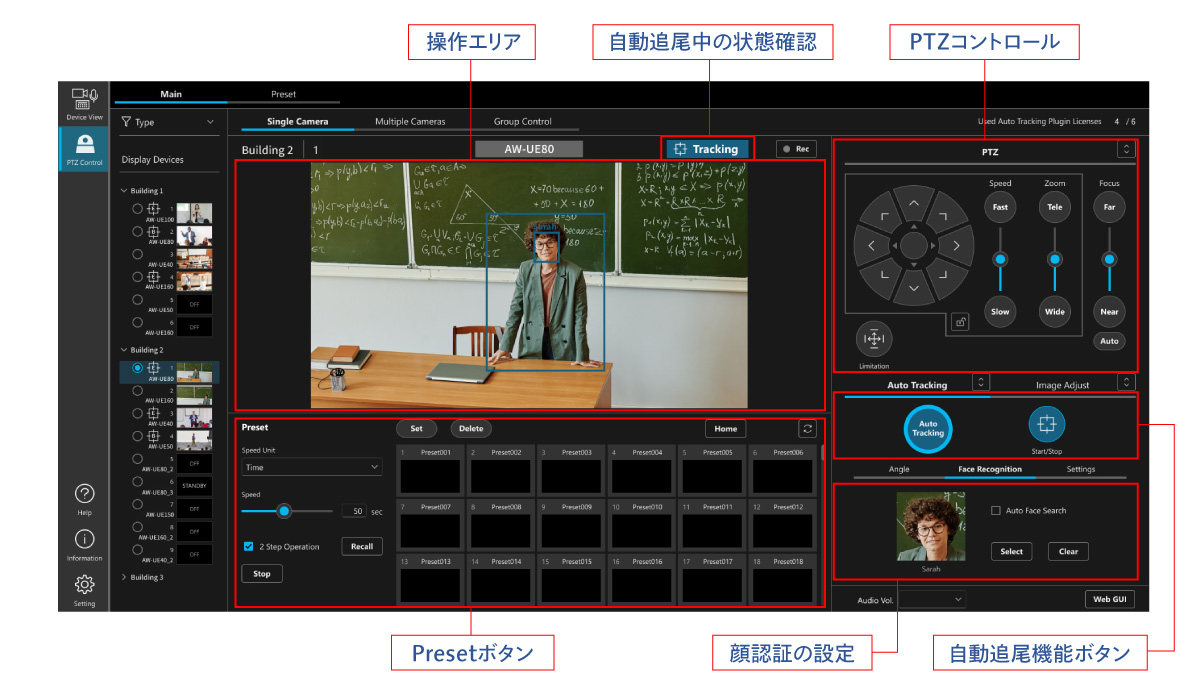Expand the Building 3 group
1200x695 pixels.
pos(124,577)
